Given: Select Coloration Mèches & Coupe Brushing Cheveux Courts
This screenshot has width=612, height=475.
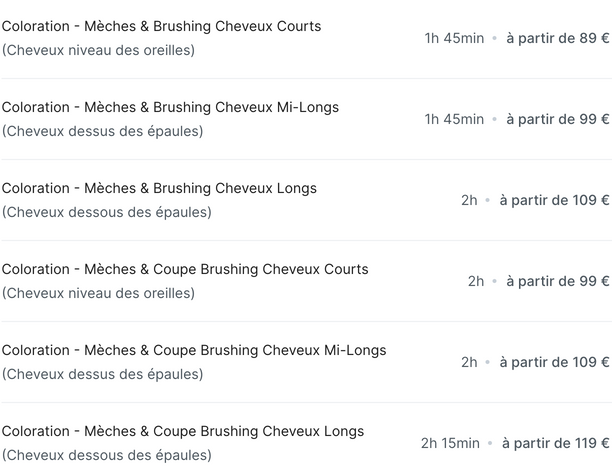Looking at the screenshot, I should point(306,281).
